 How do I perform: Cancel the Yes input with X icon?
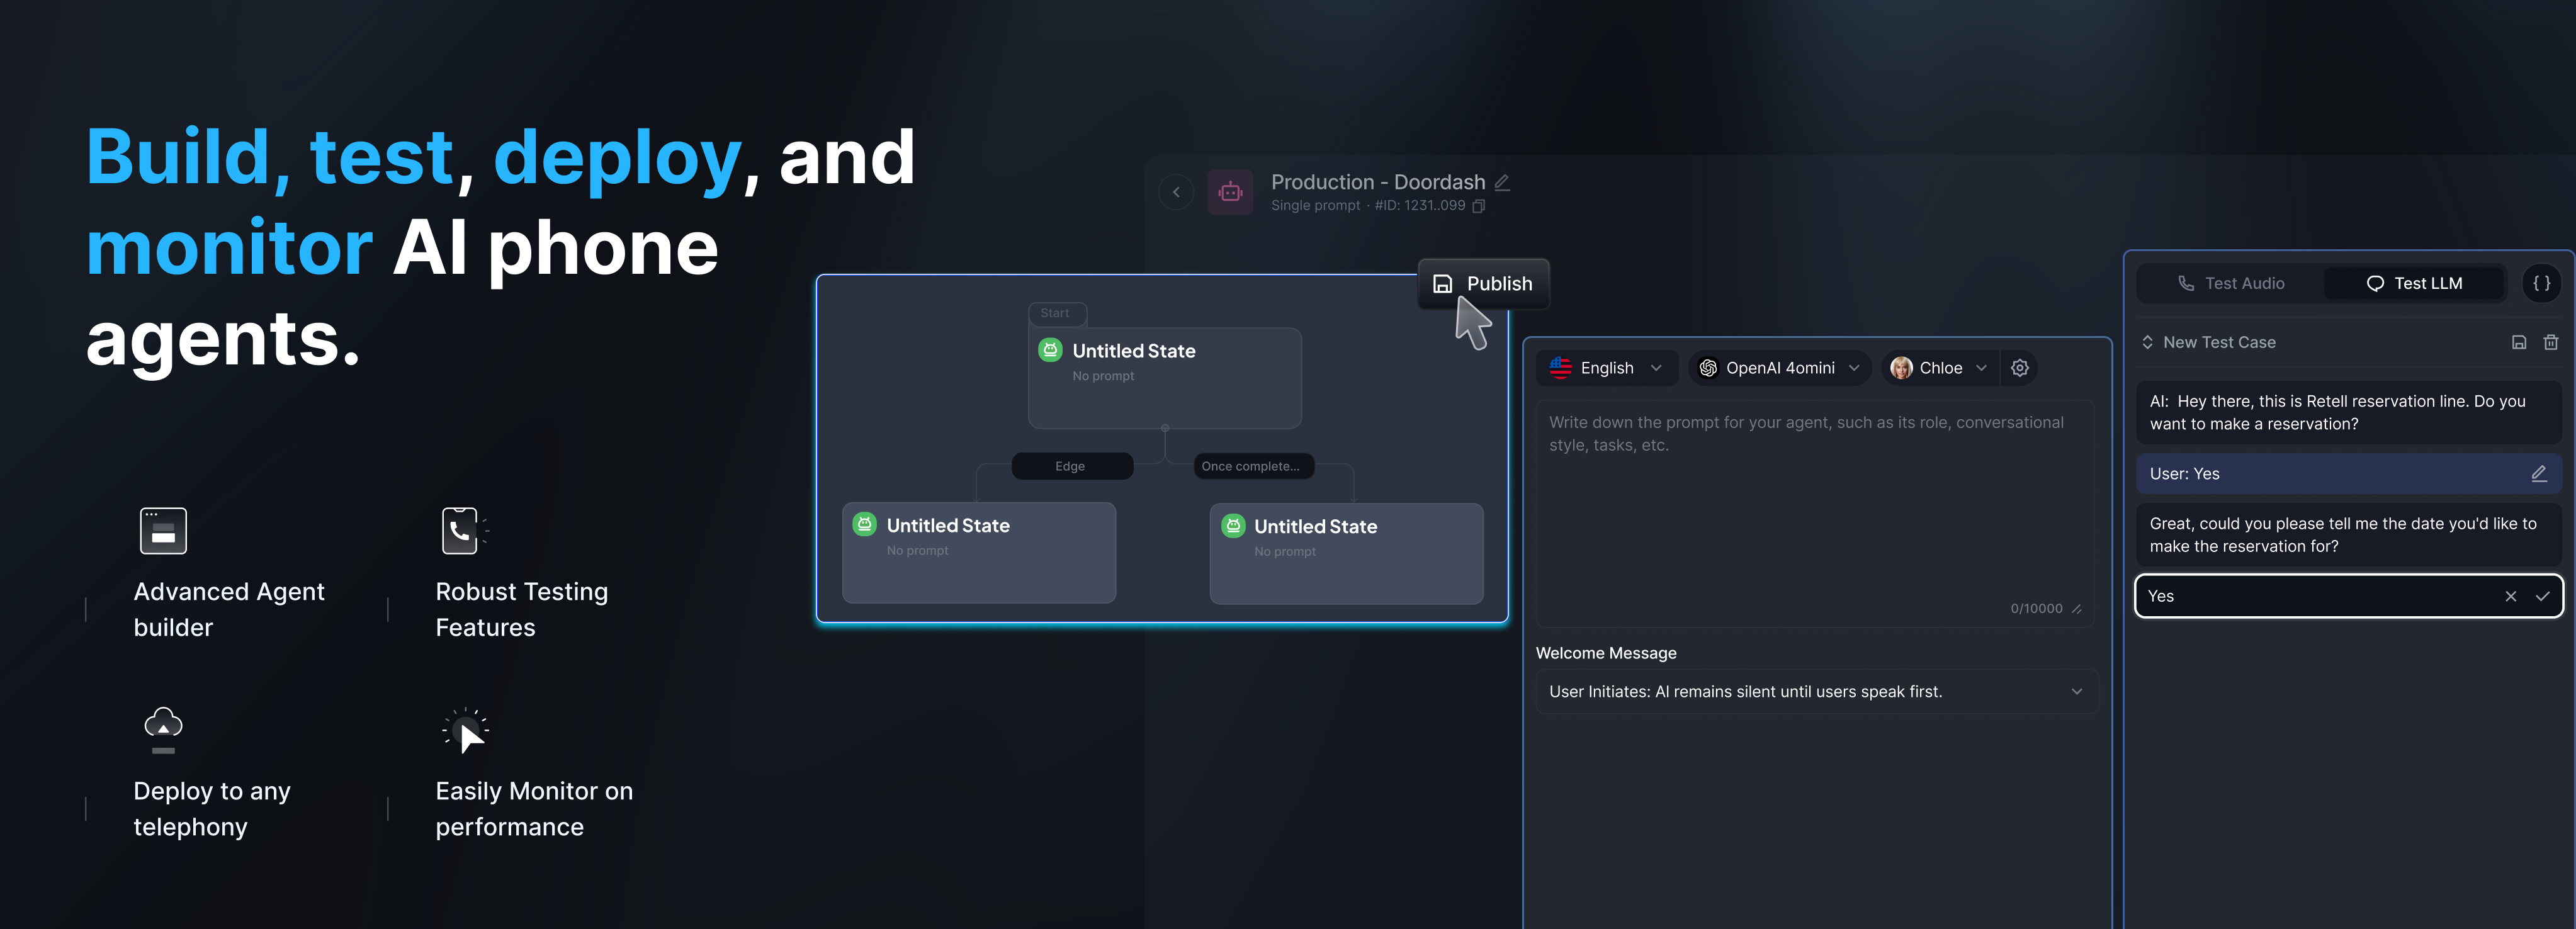(2510, 596)
